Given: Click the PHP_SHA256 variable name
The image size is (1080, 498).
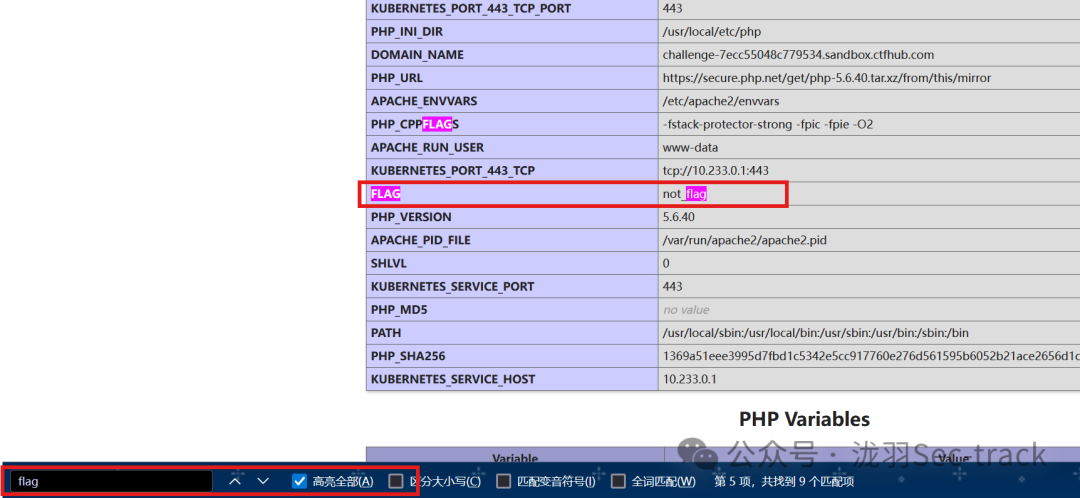Looking at the screenshot, I should click(406, 356).
